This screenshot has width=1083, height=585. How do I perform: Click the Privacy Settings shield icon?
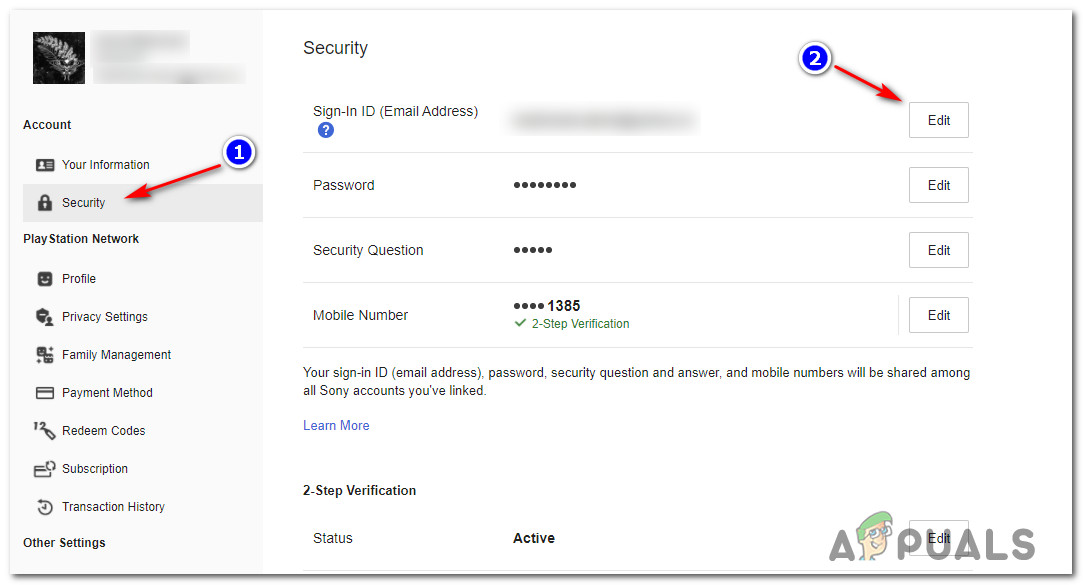pyautogui.click(x=45, y=317)
